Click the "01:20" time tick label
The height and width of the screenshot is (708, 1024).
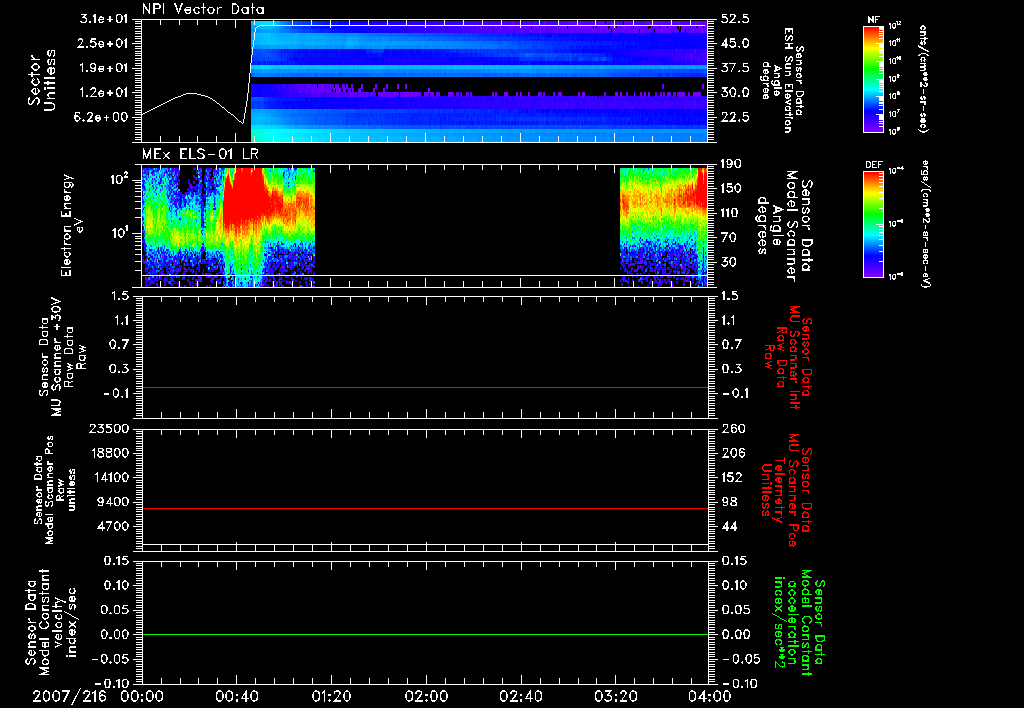331,696
